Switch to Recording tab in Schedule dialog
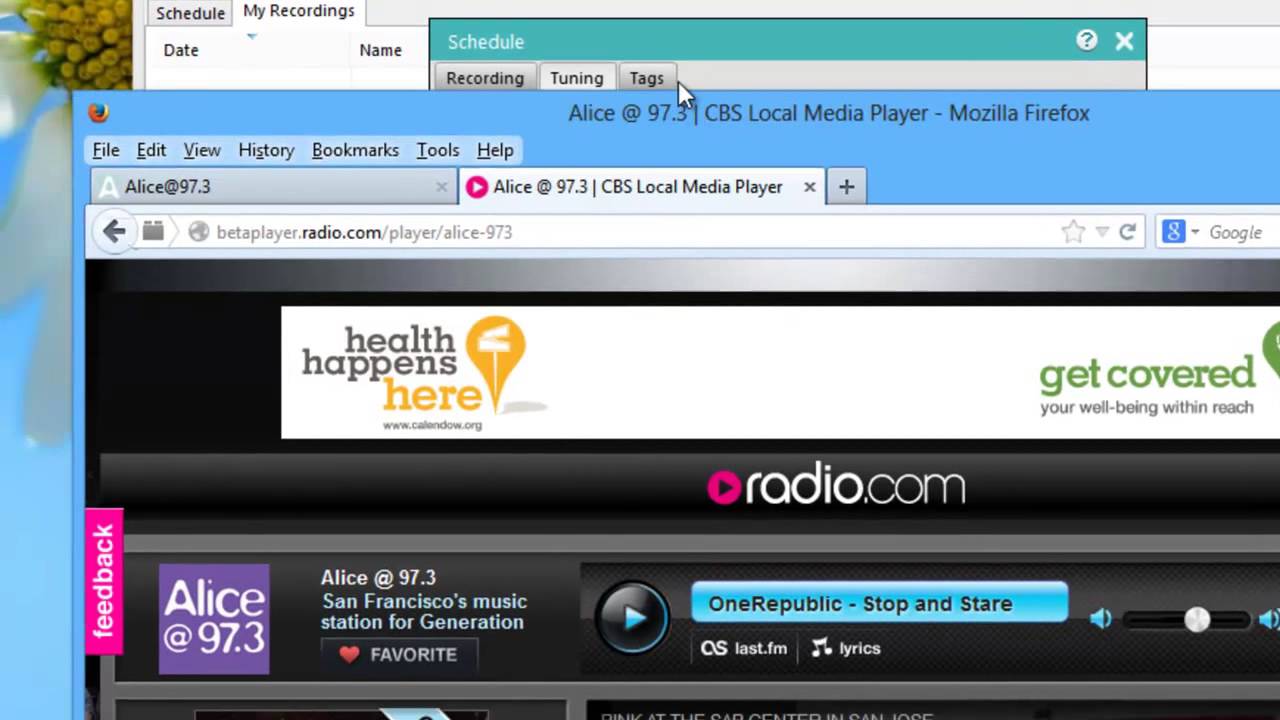The image size is (1280, 720). click(485, 78)
